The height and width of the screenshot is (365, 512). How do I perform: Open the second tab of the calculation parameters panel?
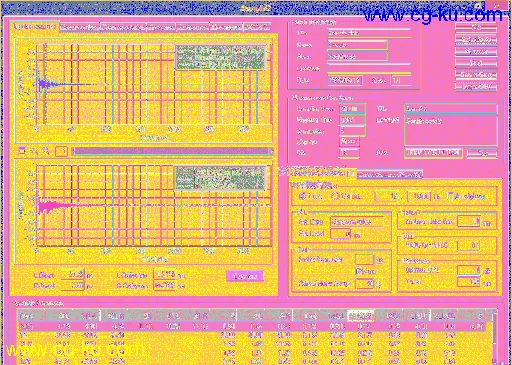coord(390,174)
